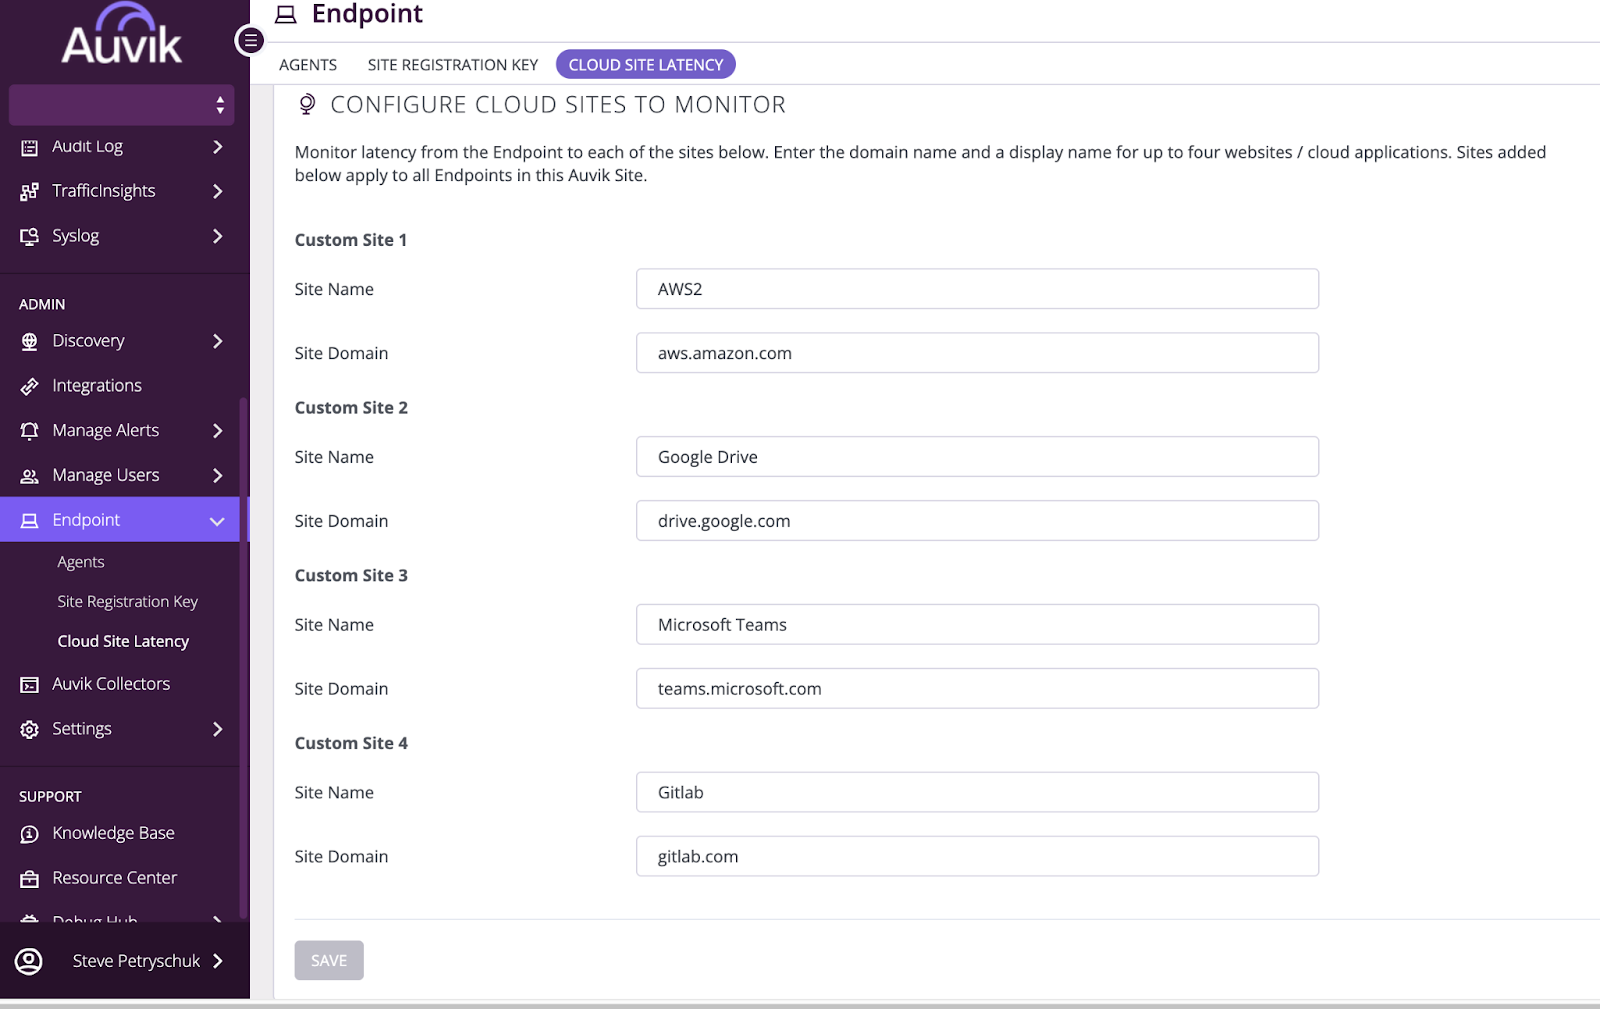Click the Auvik logo

[122, 35]
